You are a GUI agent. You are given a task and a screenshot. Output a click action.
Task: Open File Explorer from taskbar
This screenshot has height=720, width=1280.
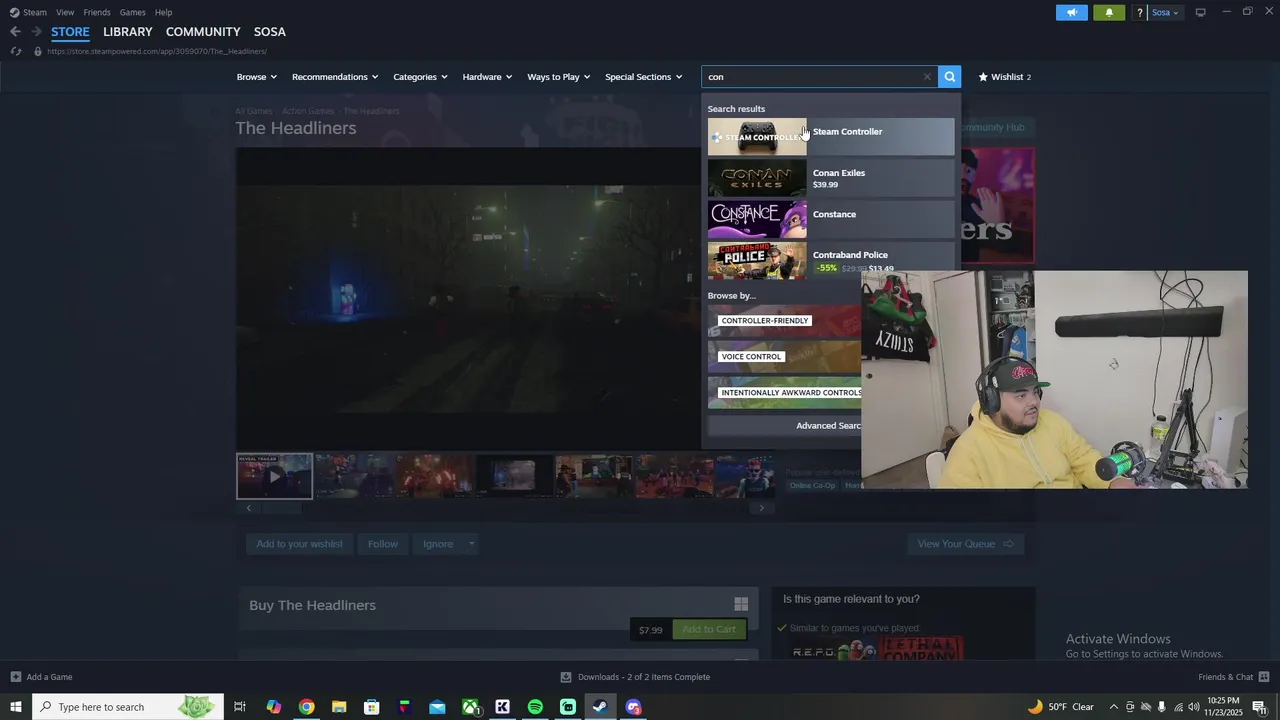coord(339,707)
